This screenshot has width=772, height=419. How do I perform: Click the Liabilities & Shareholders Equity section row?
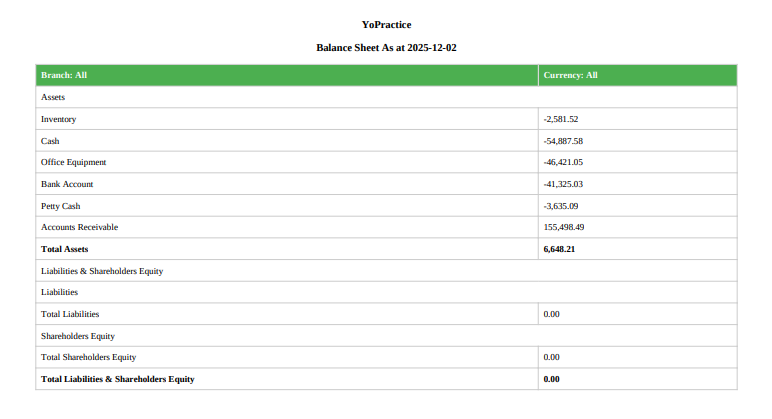pos(386,271)
